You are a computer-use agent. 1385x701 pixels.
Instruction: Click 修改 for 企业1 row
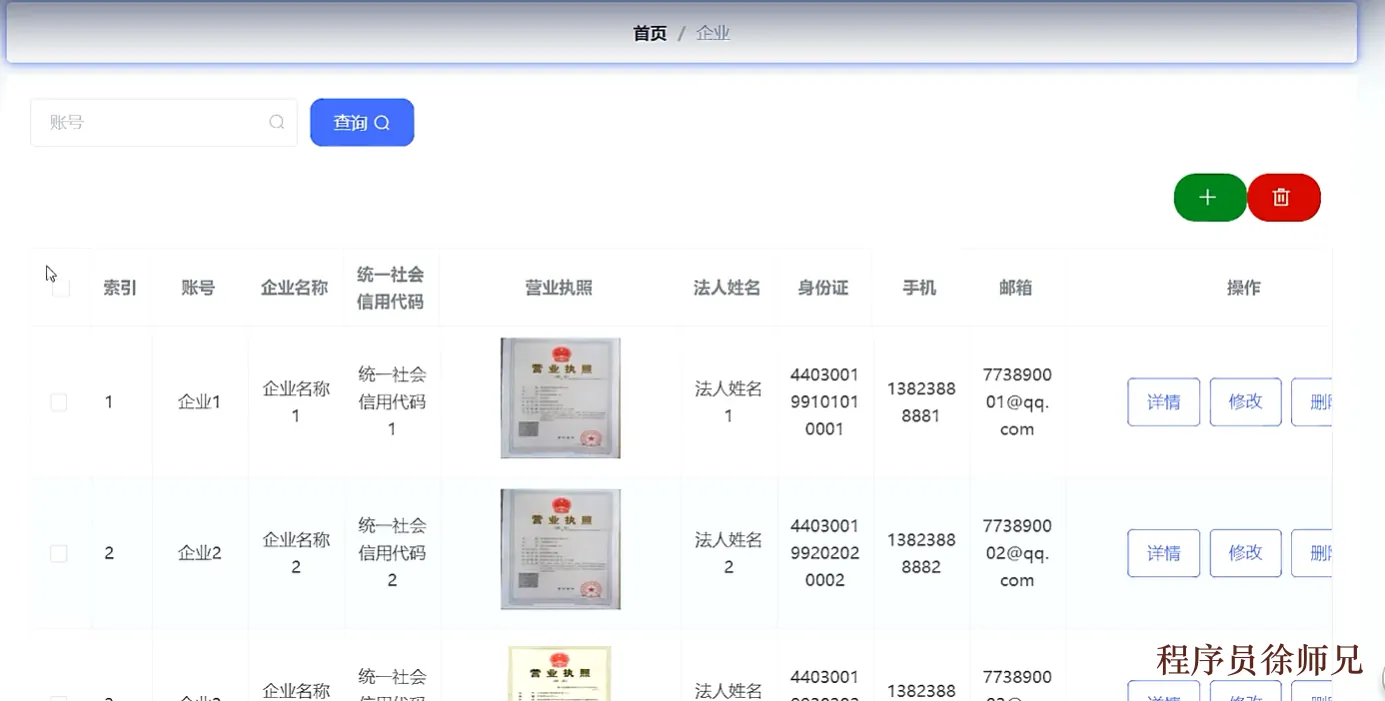coord(1245,402)
